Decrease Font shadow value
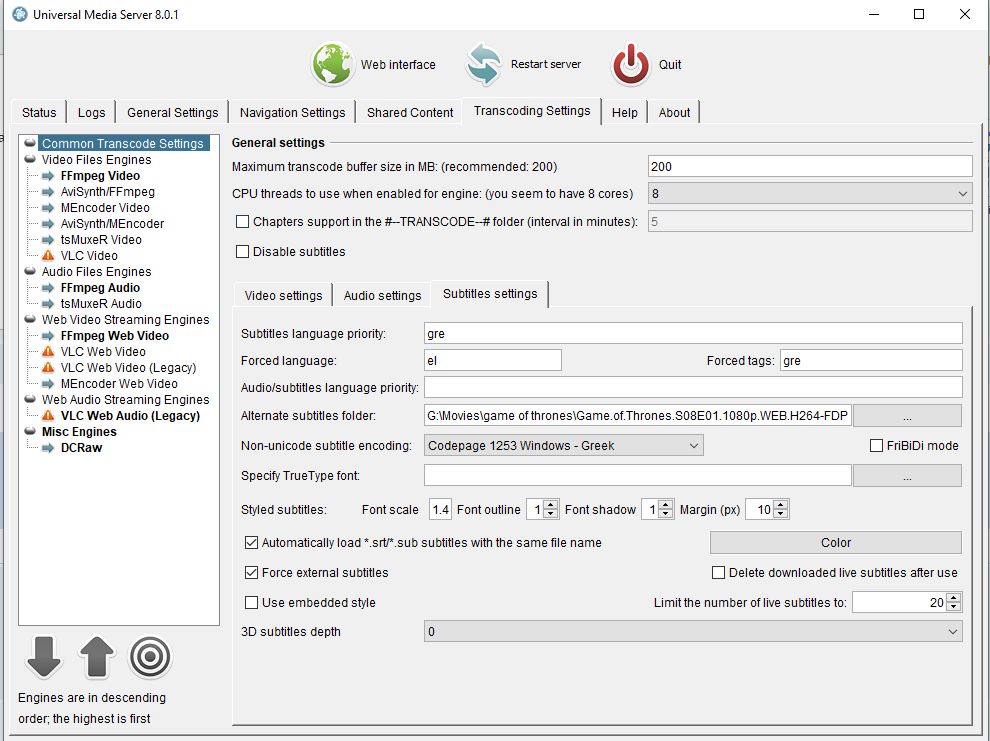990x741 pixels. pyautogui.click(x=665, y=514)
